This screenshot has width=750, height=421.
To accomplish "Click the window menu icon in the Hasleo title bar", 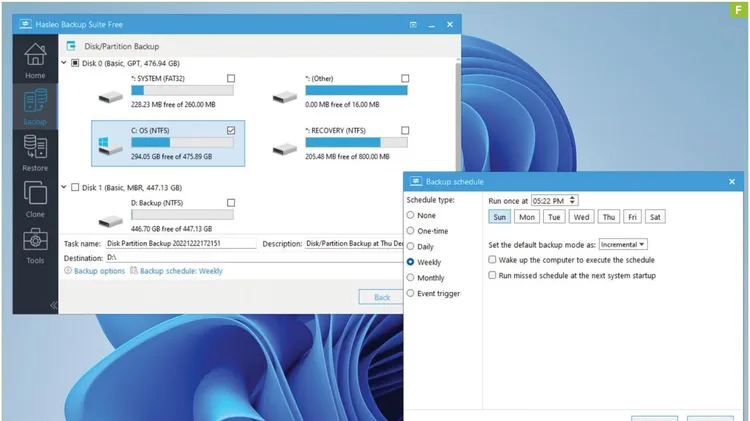I will pyautogui.click(x=413, y=24).
